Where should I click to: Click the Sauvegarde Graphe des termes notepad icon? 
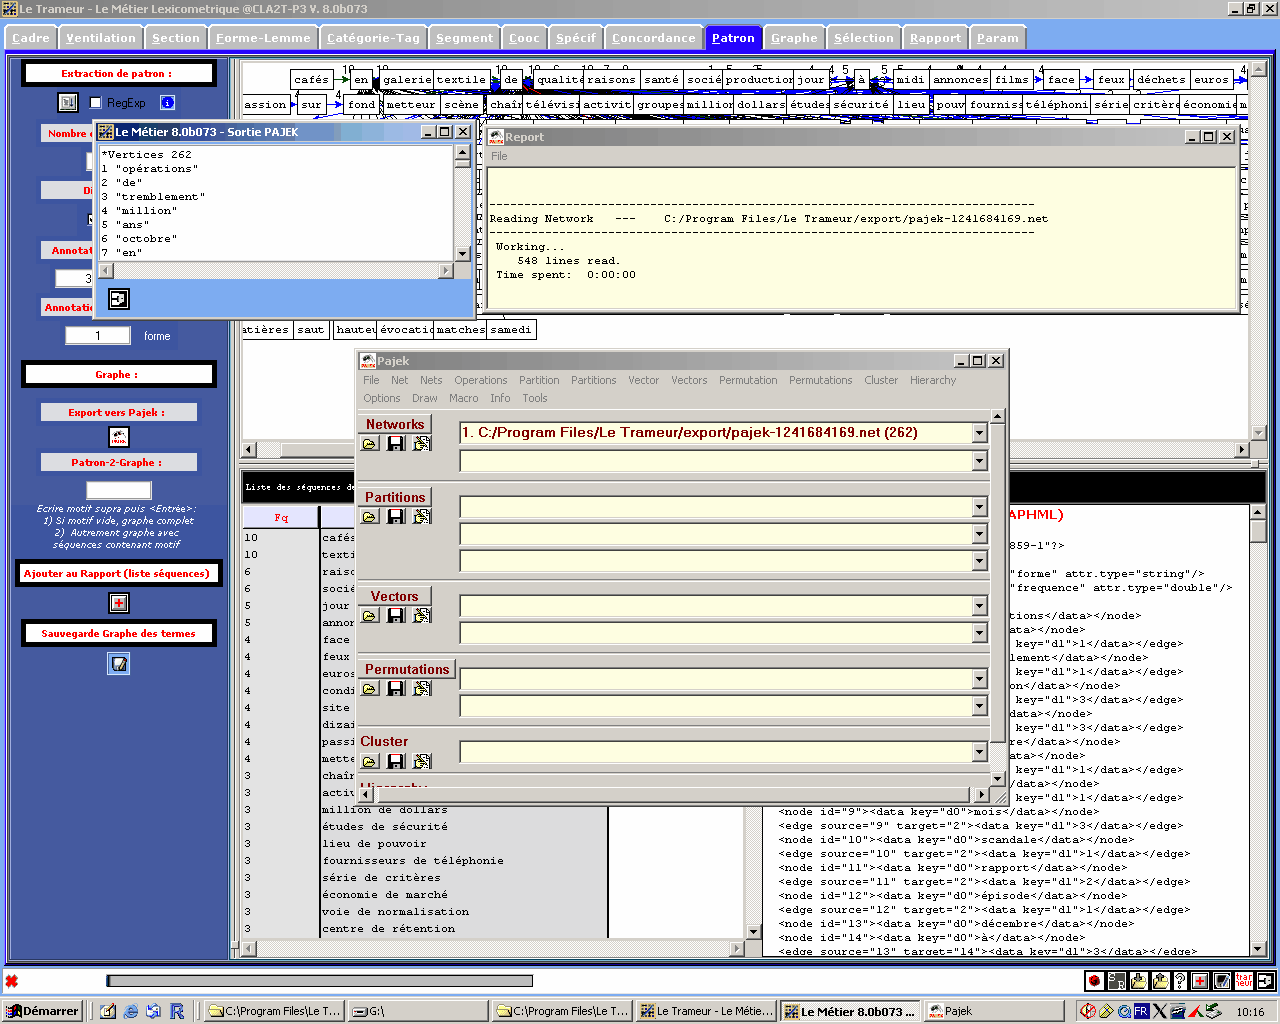pyautogui.click(x=119, y=664)
